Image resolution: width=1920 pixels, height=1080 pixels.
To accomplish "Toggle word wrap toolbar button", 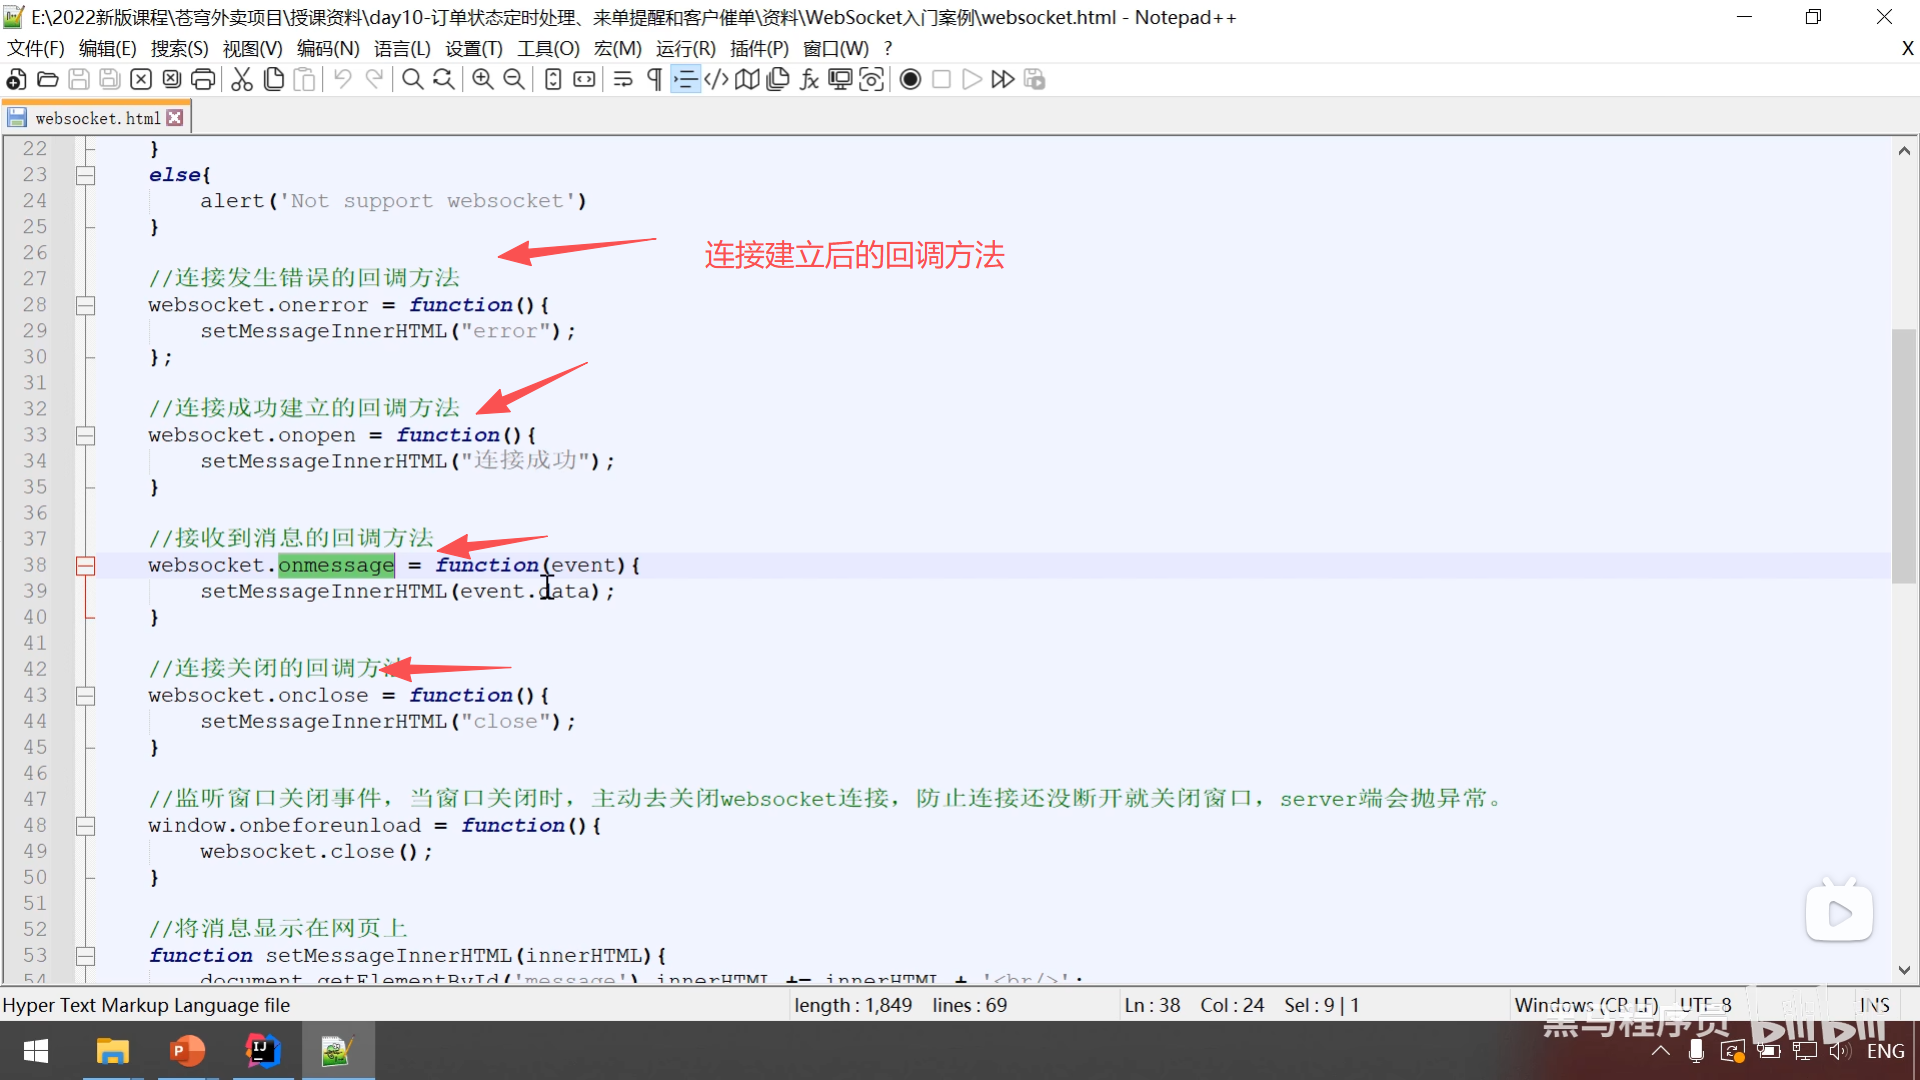I will click(x=623, y=80).
